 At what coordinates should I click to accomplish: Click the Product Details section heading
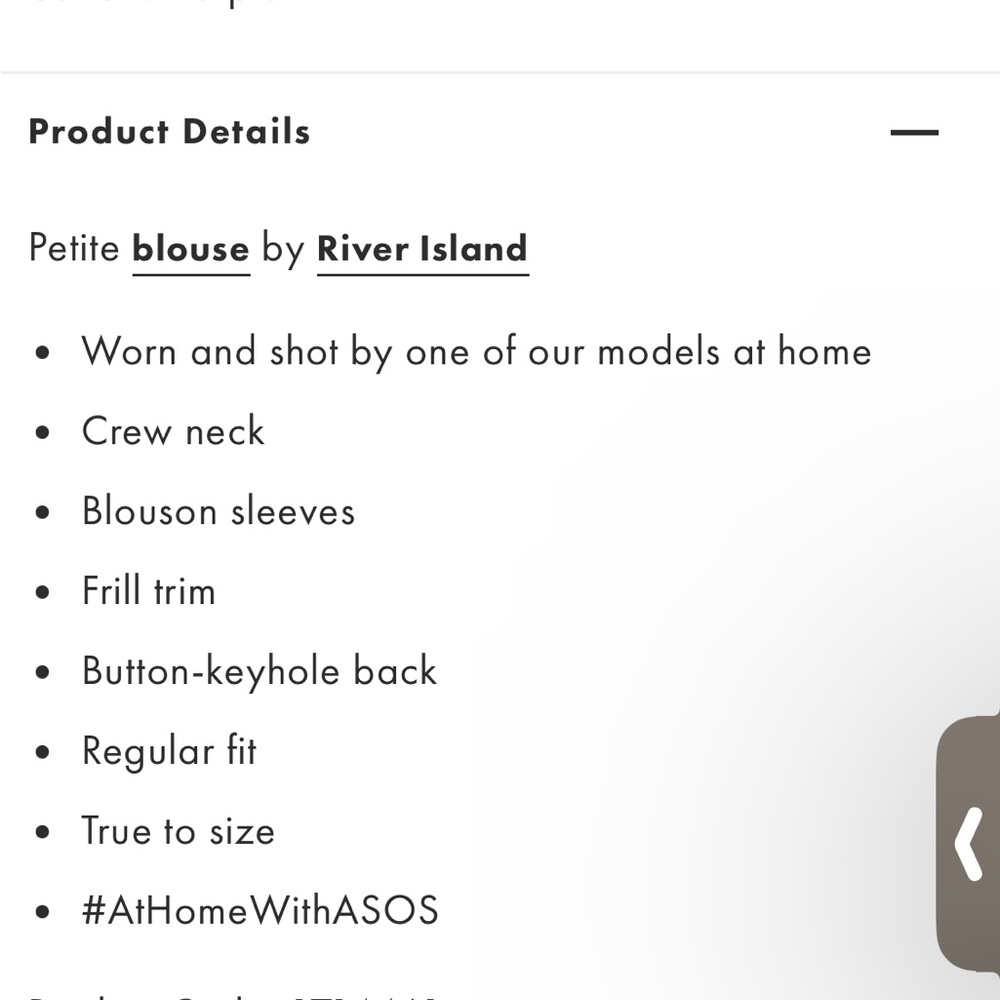click(169, 132)
